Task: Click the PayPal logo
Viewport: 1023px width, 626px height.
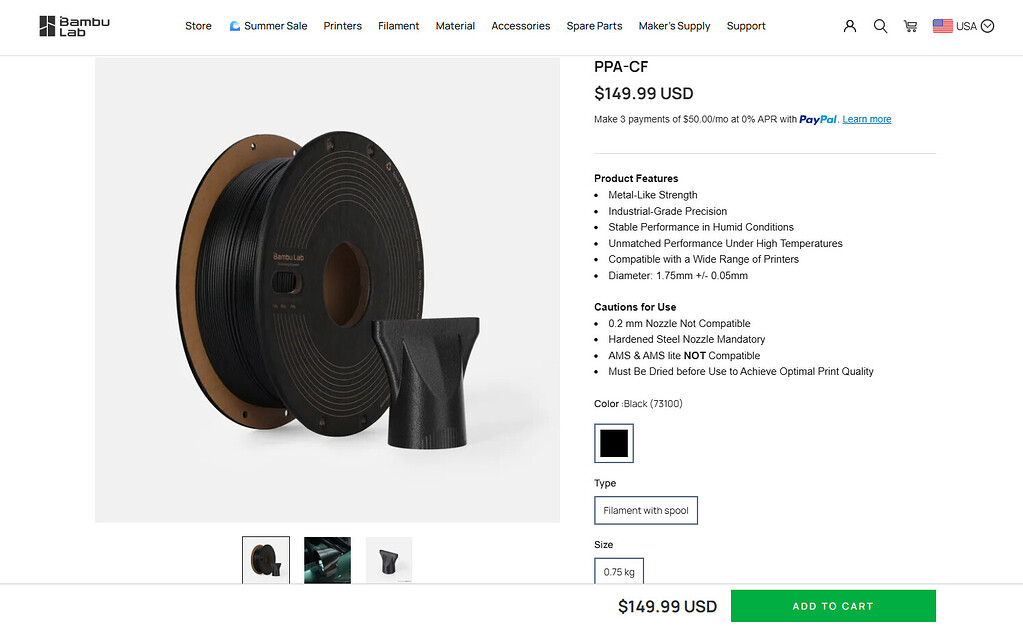Action: click(x=818, y=119)
